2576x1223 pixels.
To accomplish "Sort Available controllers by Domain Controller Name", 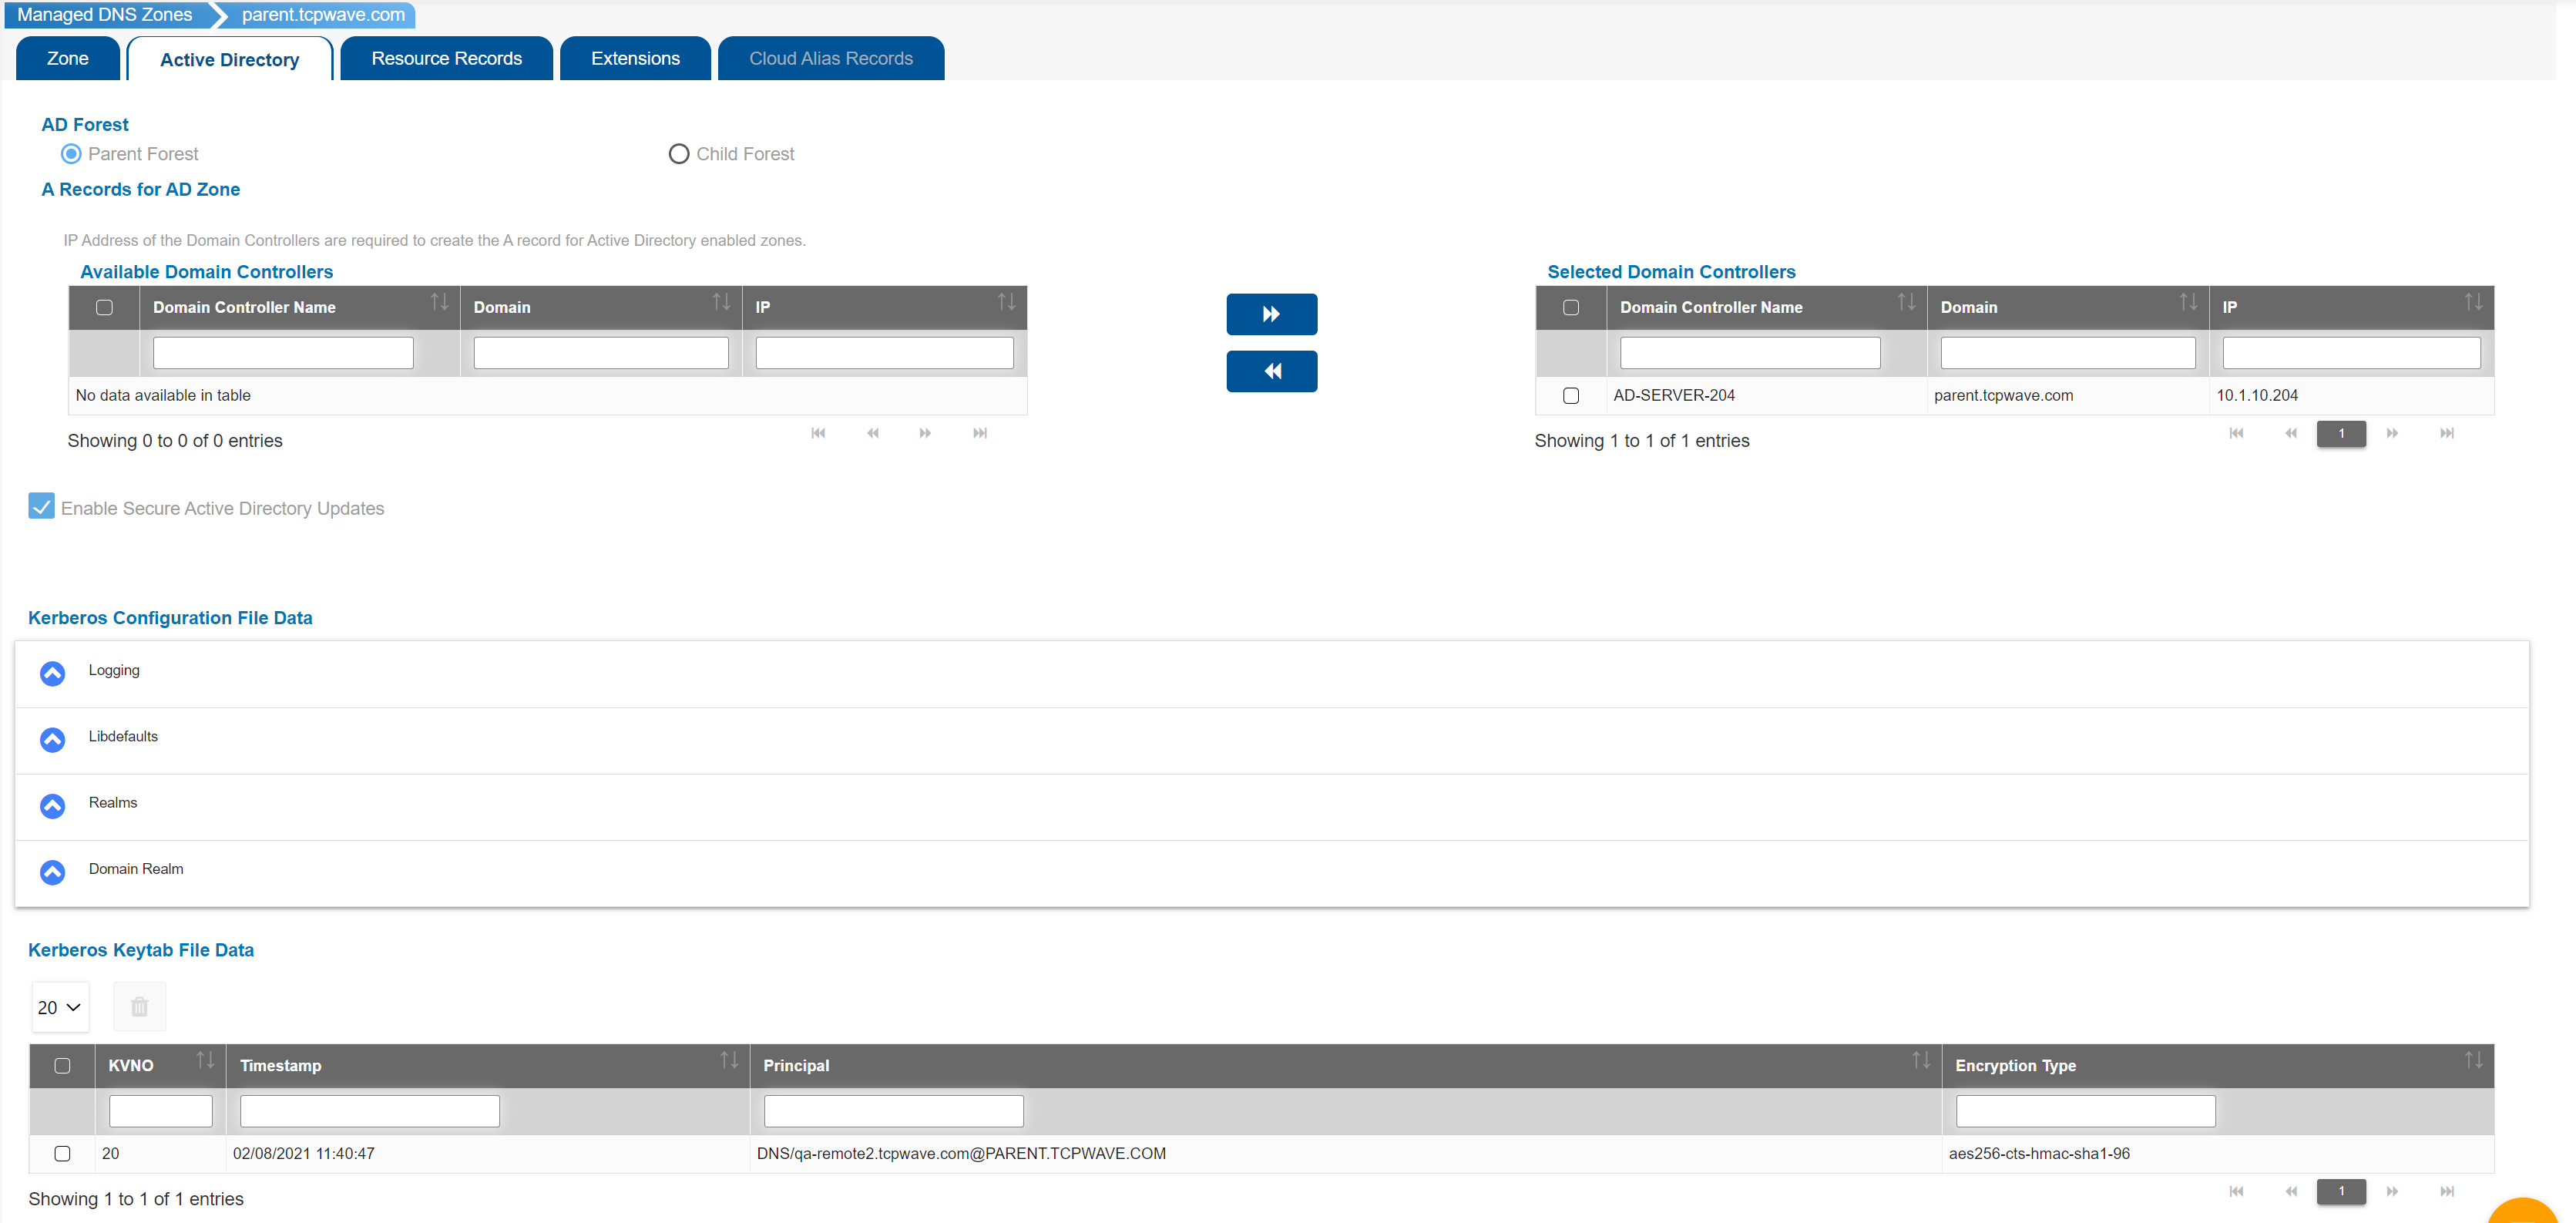I will pos(439,302).
